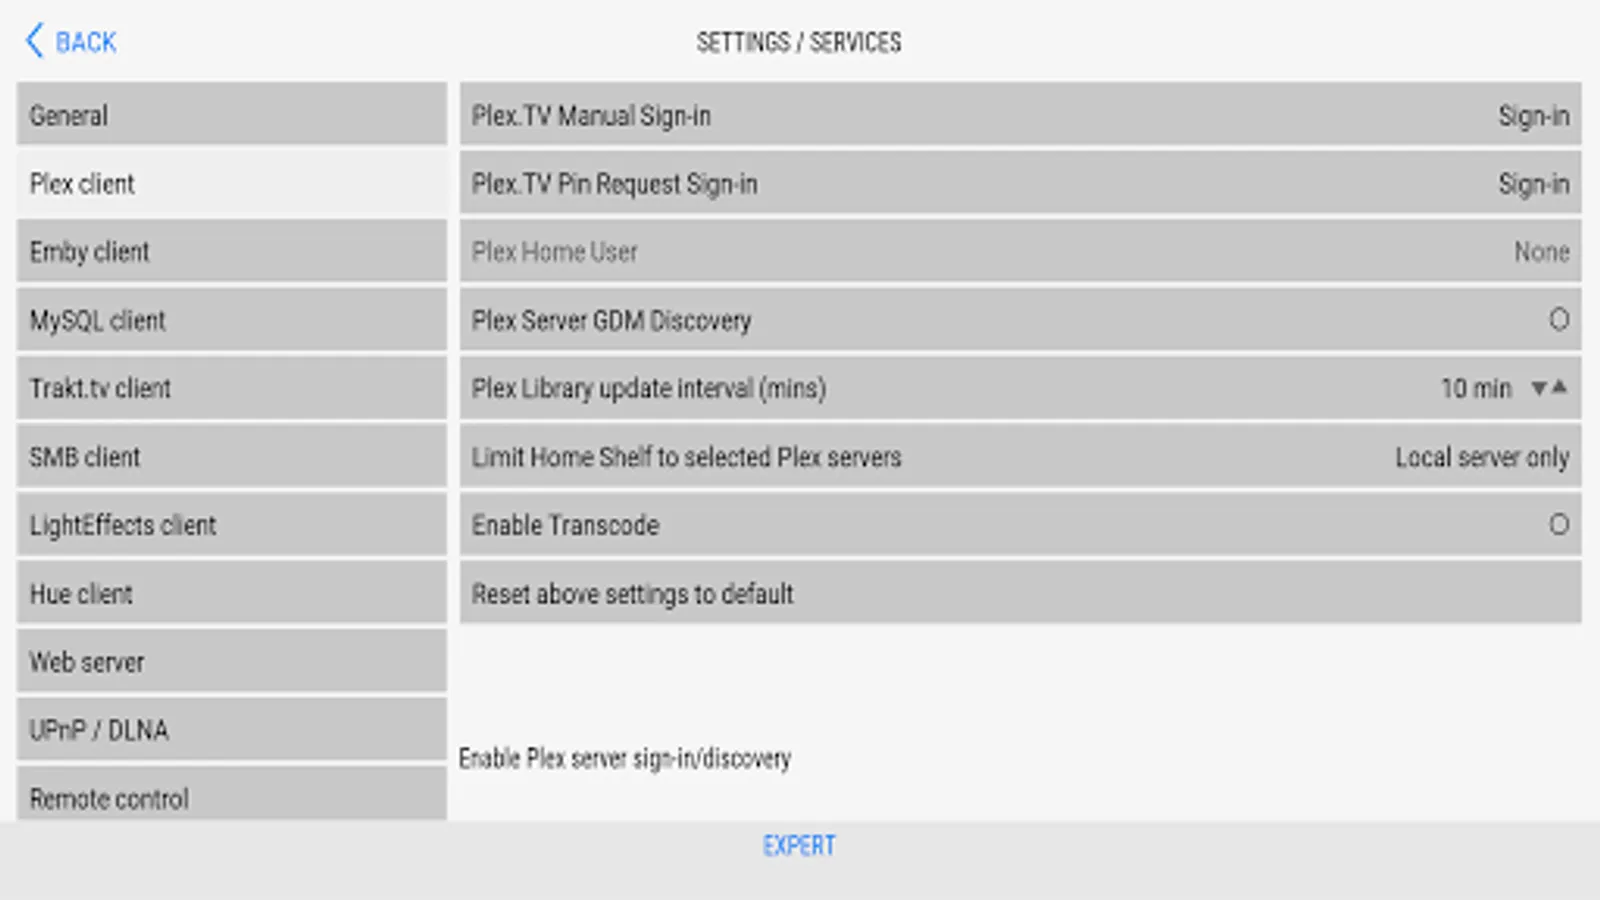Click Sign-in for Plex.TV Pin Request

(x=1533, y=184)
